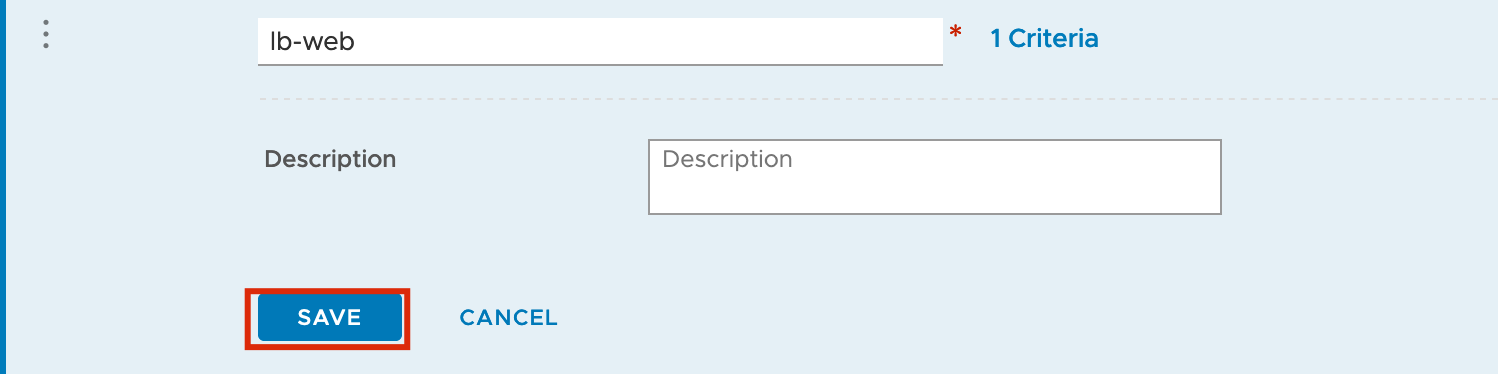The width and height of the screenshot is (1498, 374).
Task: View compute members via 1 Criteria
Action: [1044, 39]
